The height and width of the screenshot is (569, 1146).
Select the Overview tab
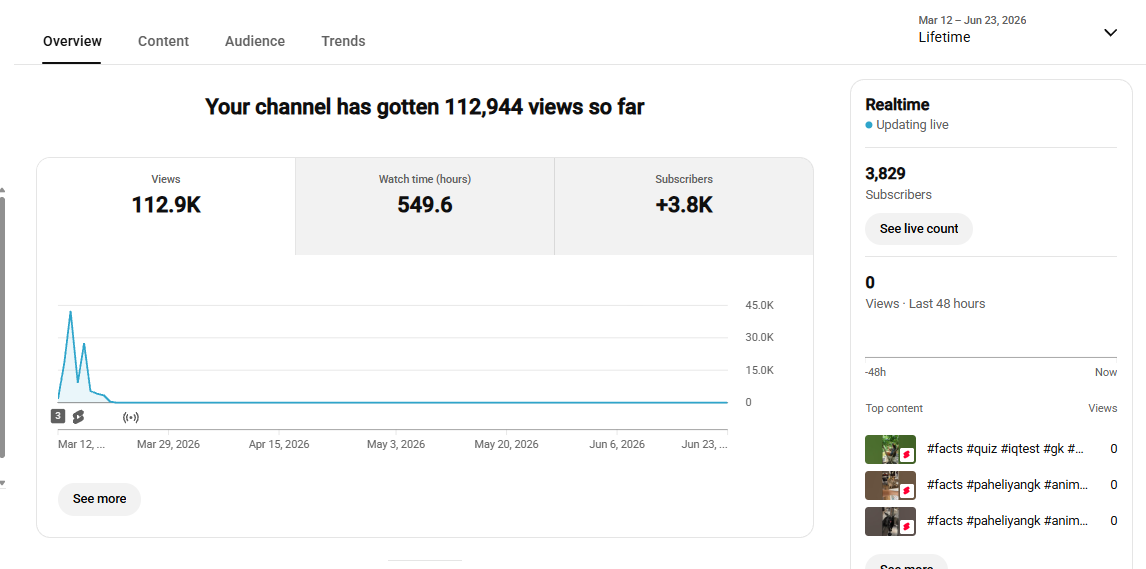(72, 41)
